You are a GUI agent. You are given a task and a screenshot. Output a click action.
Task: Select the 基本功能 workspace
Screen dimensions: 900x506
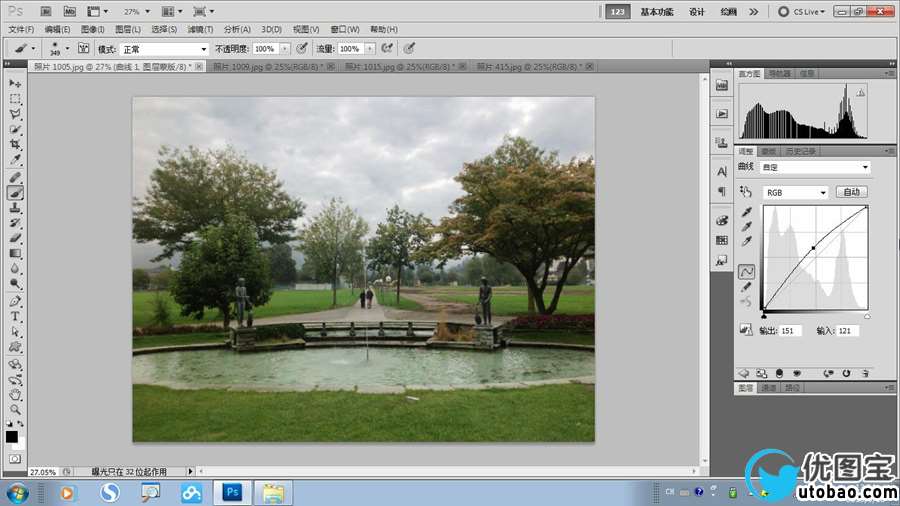pyautogui.click(x=657, y=11)
